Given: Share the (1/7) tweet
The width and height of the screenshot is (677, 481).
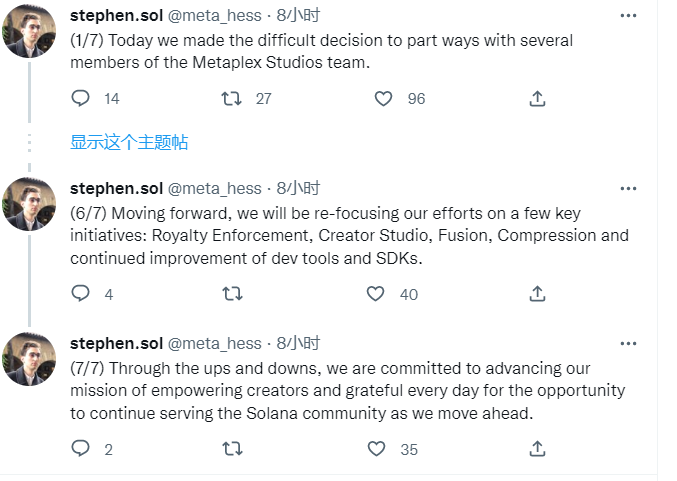Looking at the screenshot, I should point(537,98).
